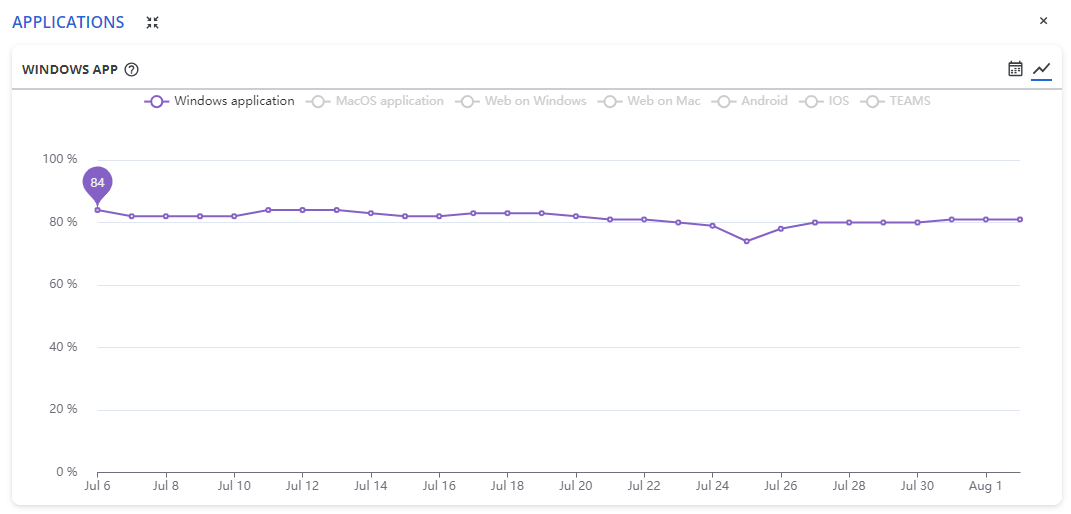Click the Jul 25 lowest data point
Image resolution: width=1071 pixels, height=514 pixels.
point(747,241)
